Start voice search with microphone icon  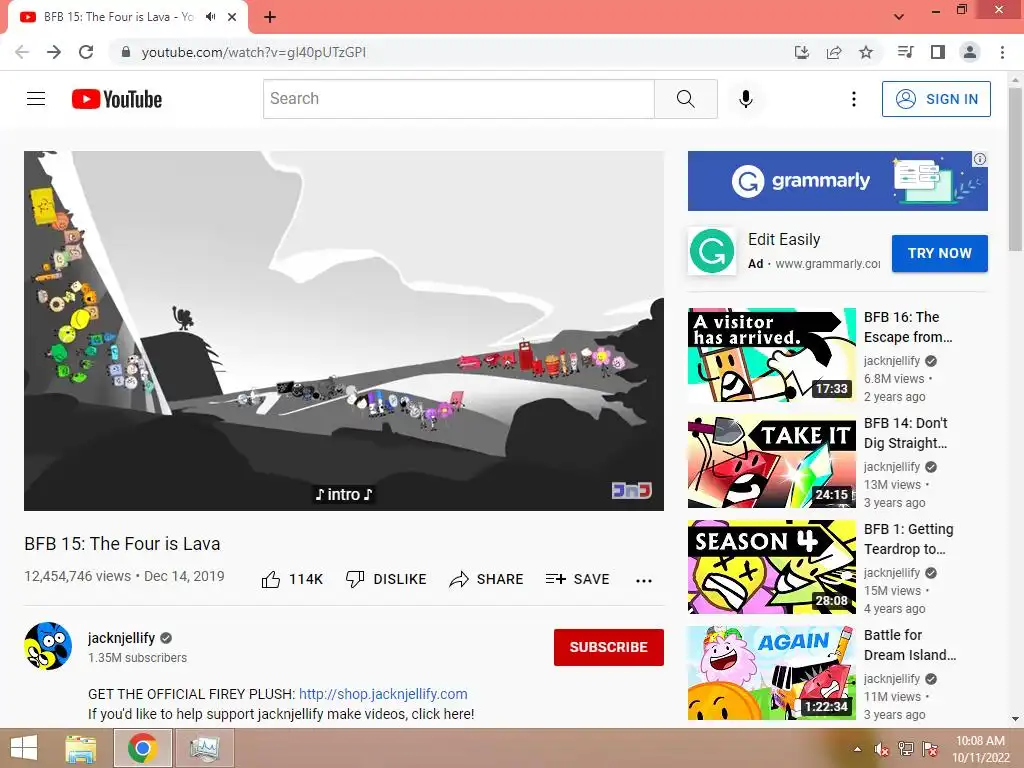[746, 99]
